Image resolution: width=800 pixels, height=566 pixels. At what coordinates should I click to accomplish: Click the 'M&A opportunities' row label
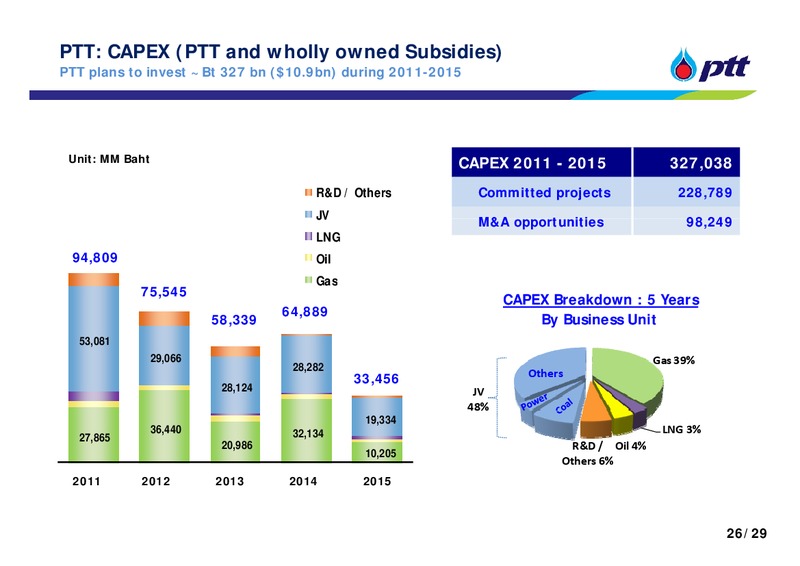pos(541,222)
